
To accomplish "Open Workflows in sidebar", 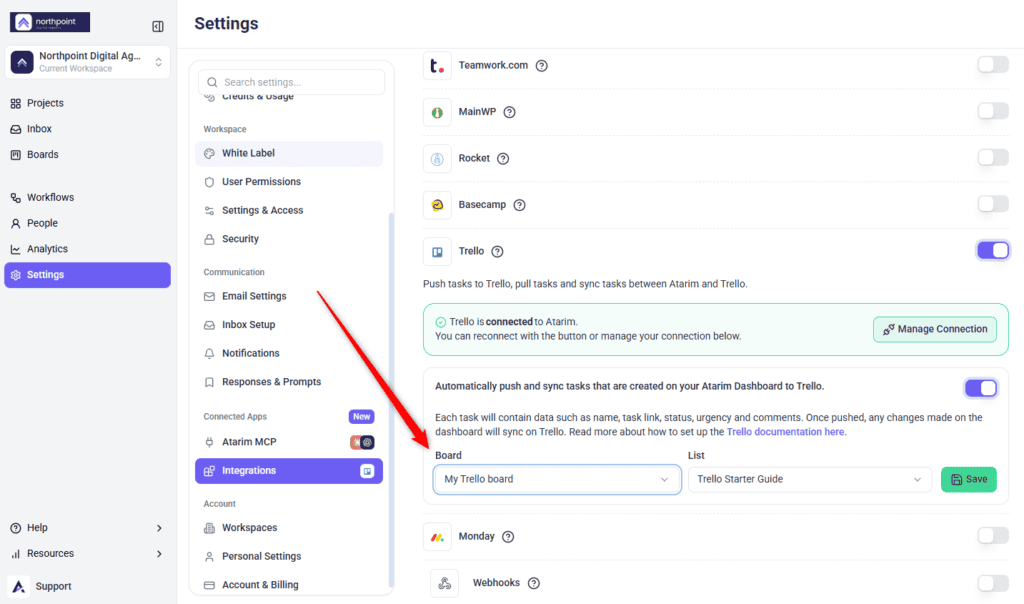I will point(87,197).
